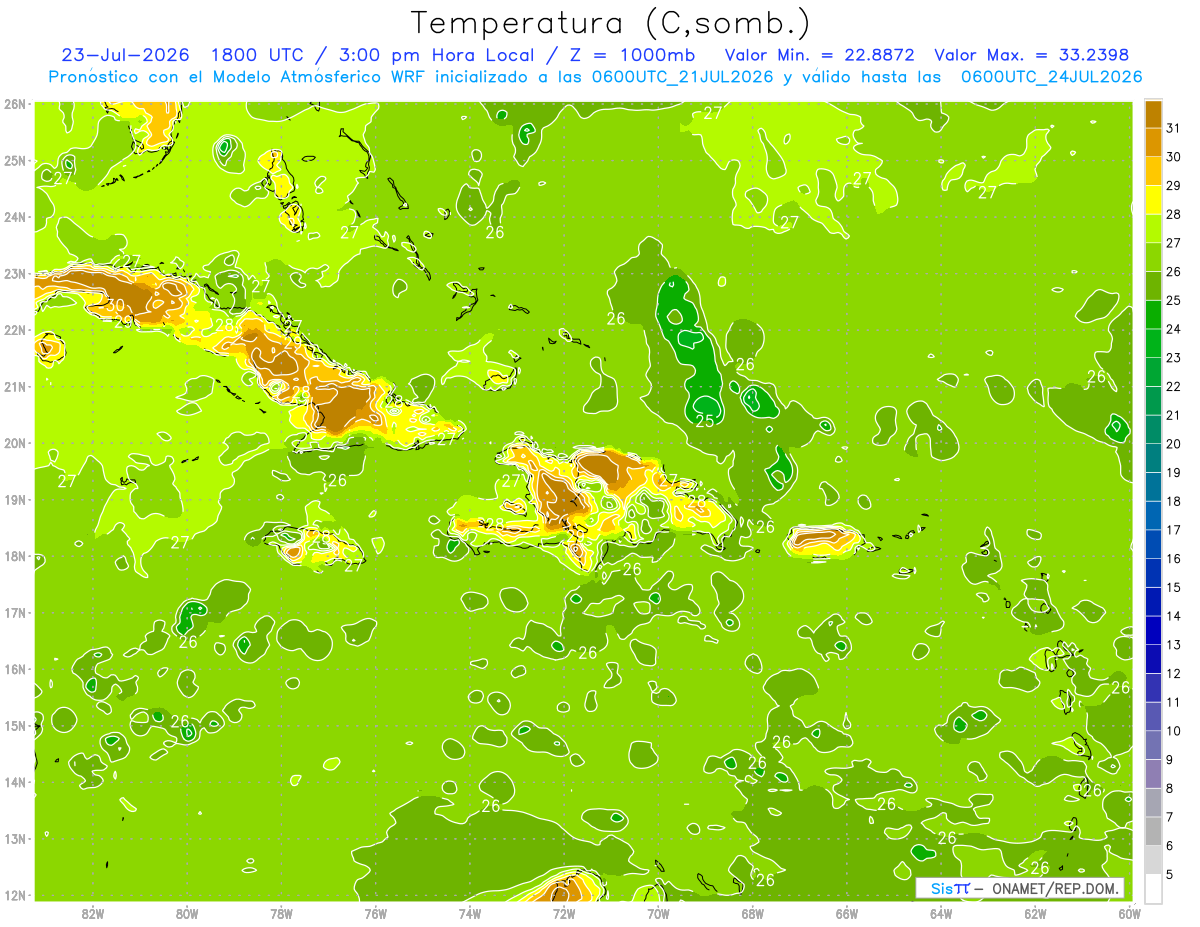
Task: Click the "18N" latitude axis label
Action: tap(14, 556)
